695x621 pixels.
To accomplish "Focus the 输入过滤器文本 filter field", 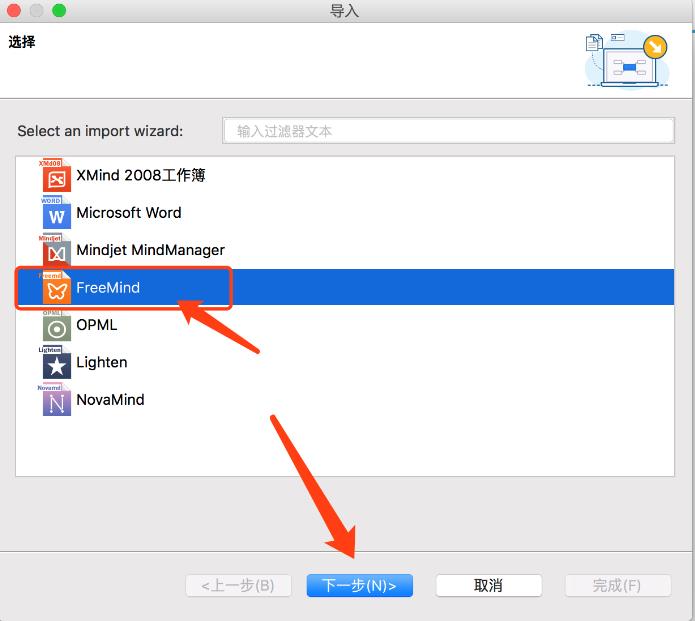I will click(448, 131).
